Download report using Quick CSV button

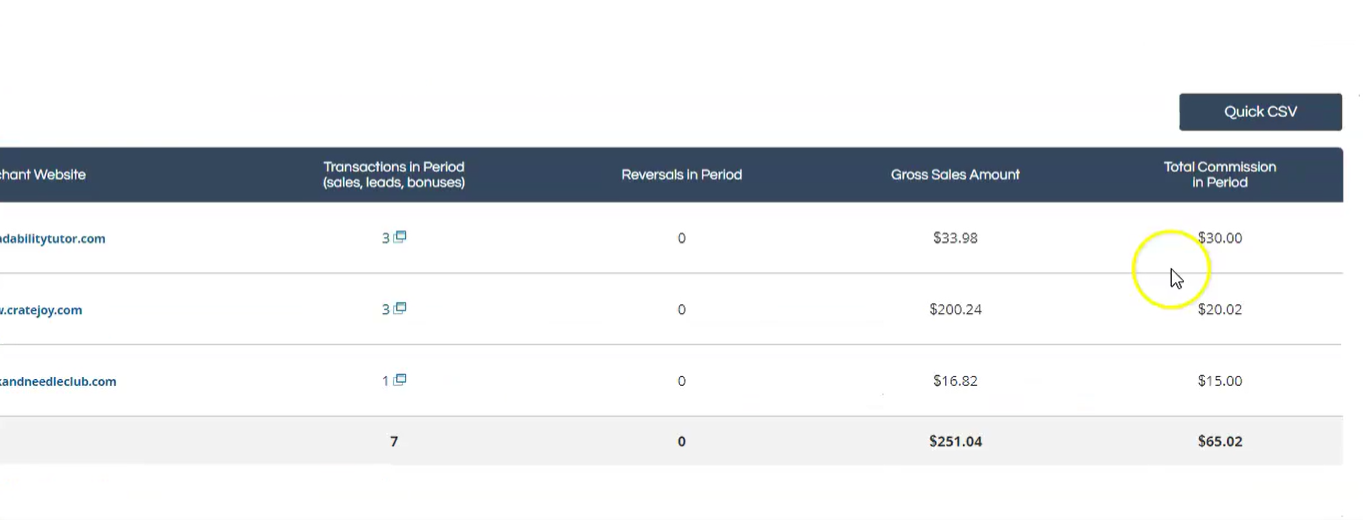1260,112
